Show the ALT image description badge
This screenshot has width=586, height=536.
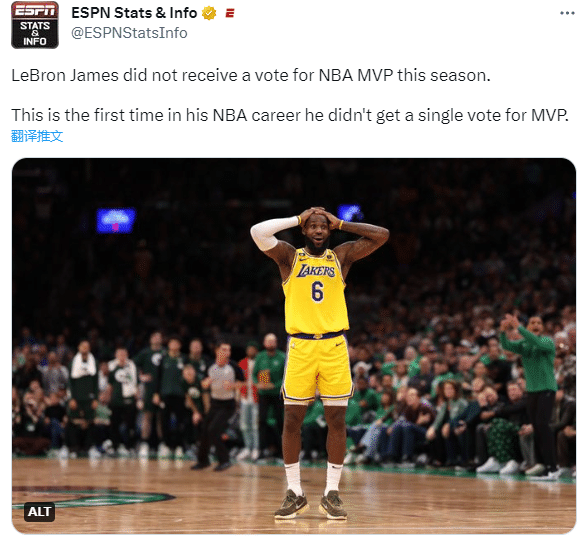pyautogui.click(x=40, y=511)
